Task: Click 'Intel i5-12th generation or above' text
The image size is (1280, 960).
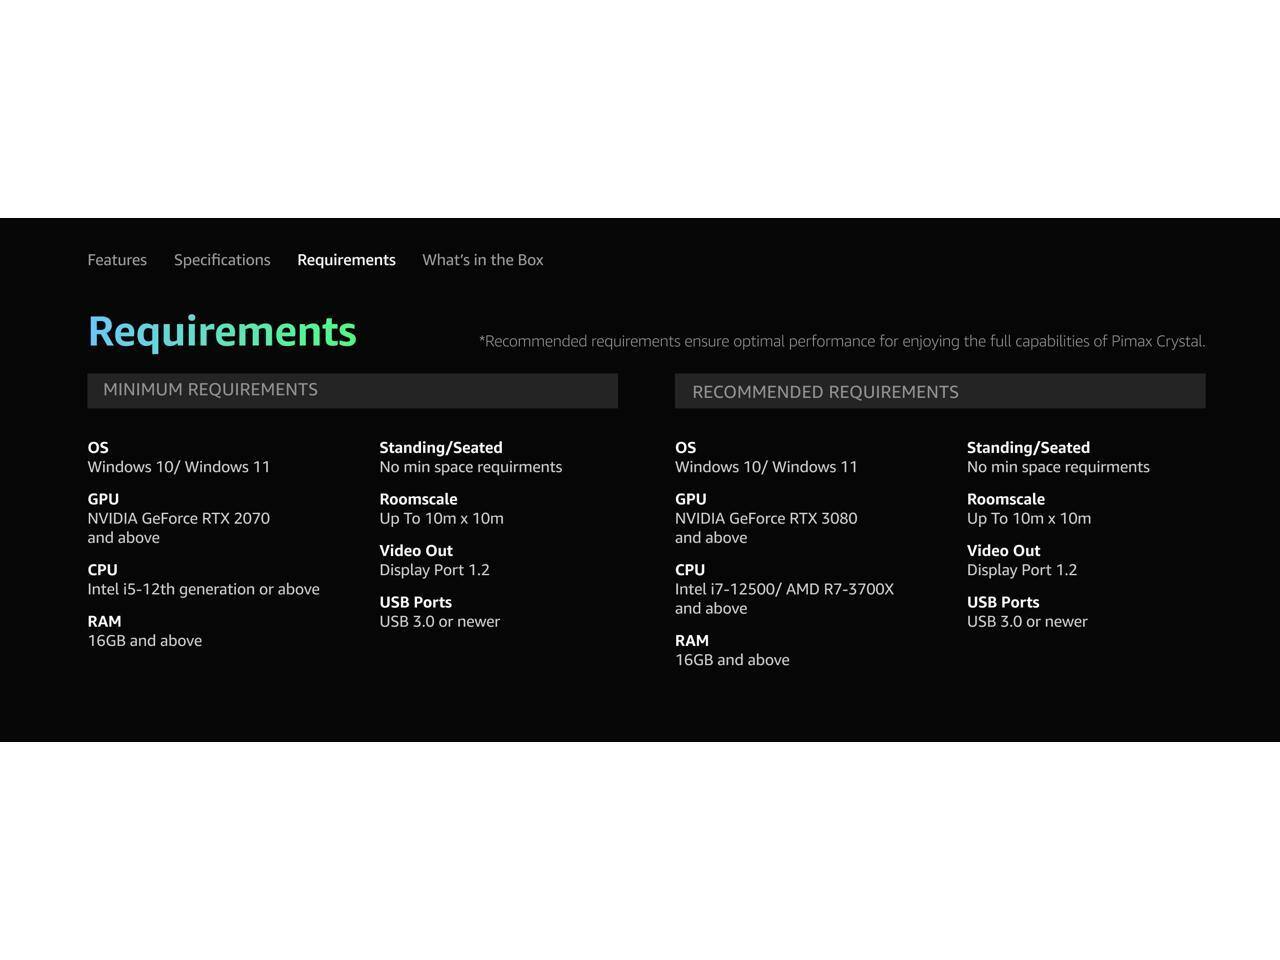Action: 203,589
